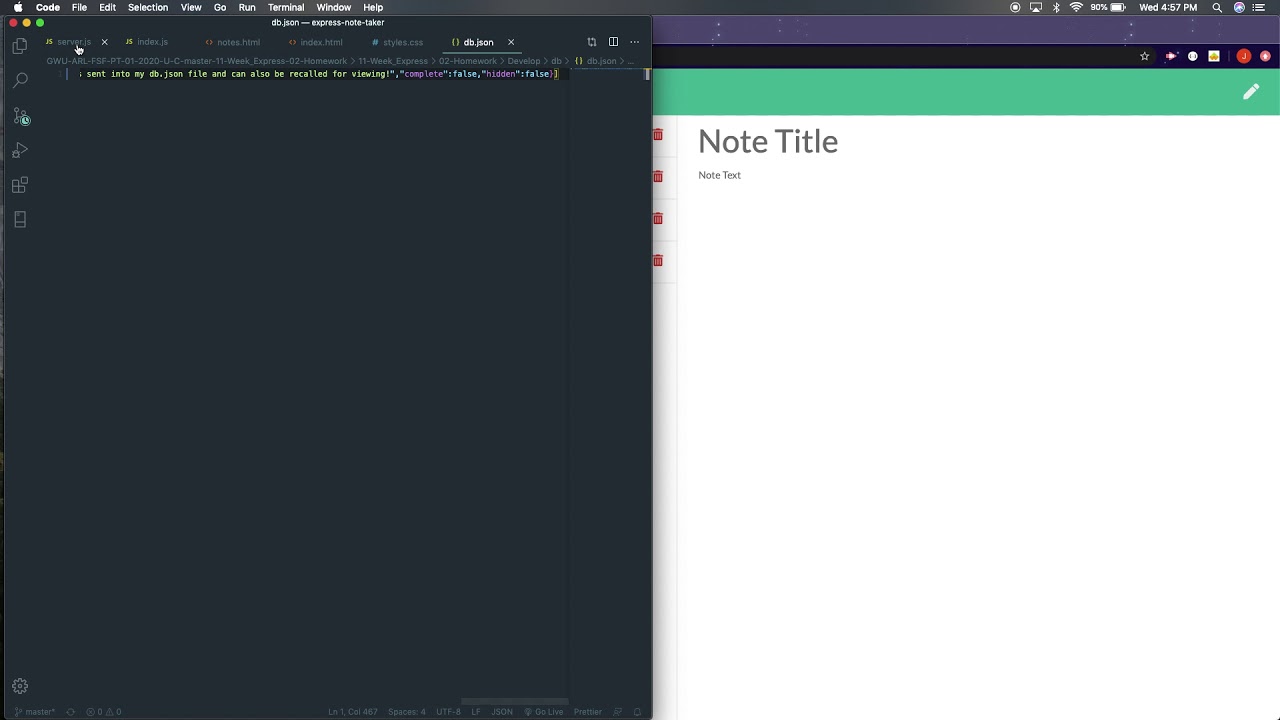Close the db.json tab
Viewport: 1280px width, 720px height.
click(511, 42)
